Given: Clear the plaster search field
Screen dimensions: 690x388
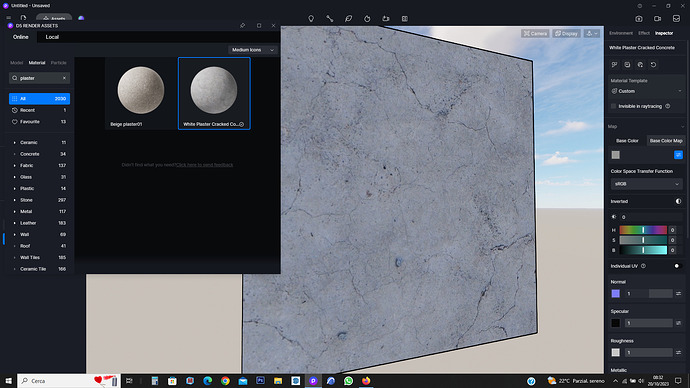Looking at the screenshot, I should pos(64,78).
